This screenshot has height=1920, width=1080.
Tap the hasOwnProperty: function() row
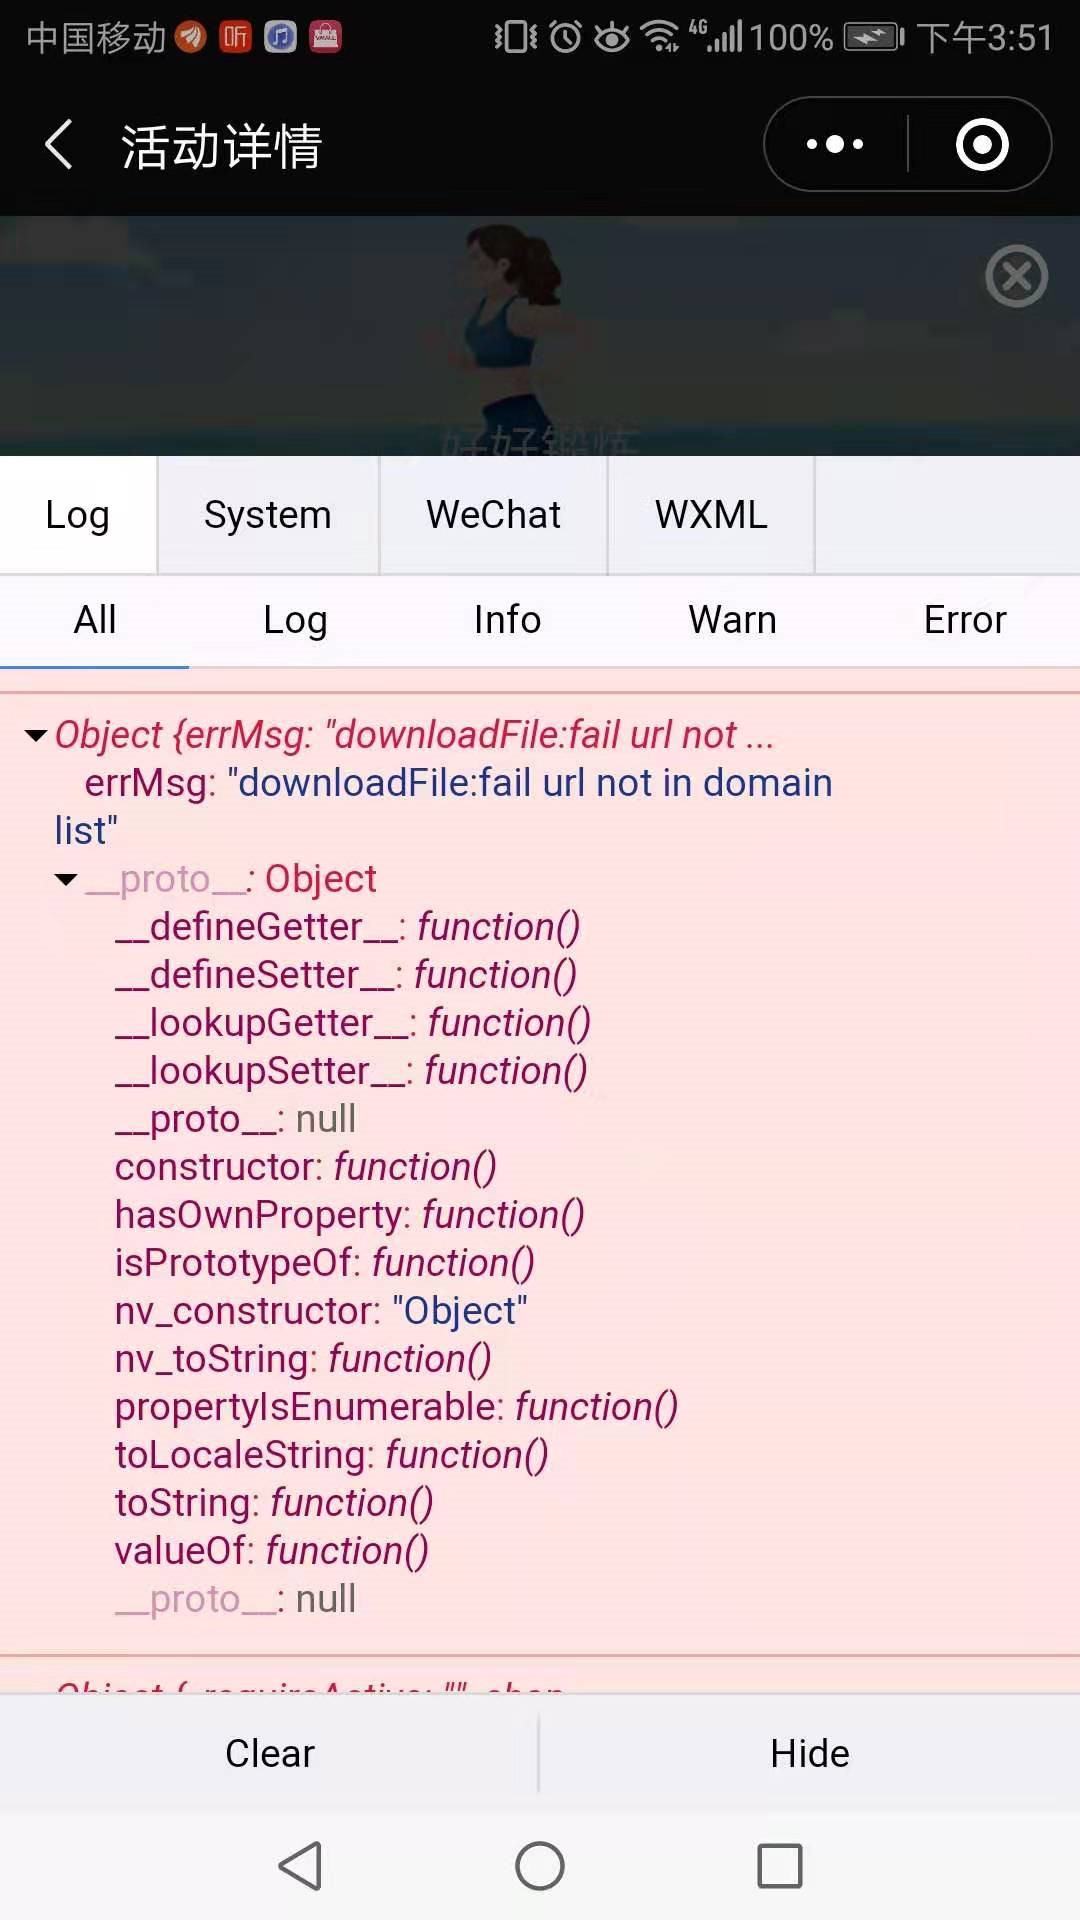pyautogui.click(x=350, y=1215)
